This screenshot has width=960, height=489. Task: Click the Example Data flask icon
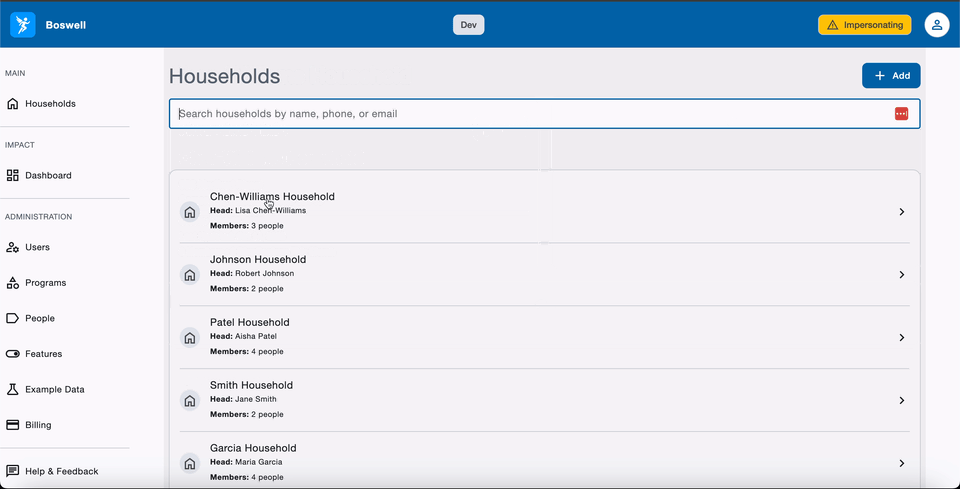tap(13, 389)
